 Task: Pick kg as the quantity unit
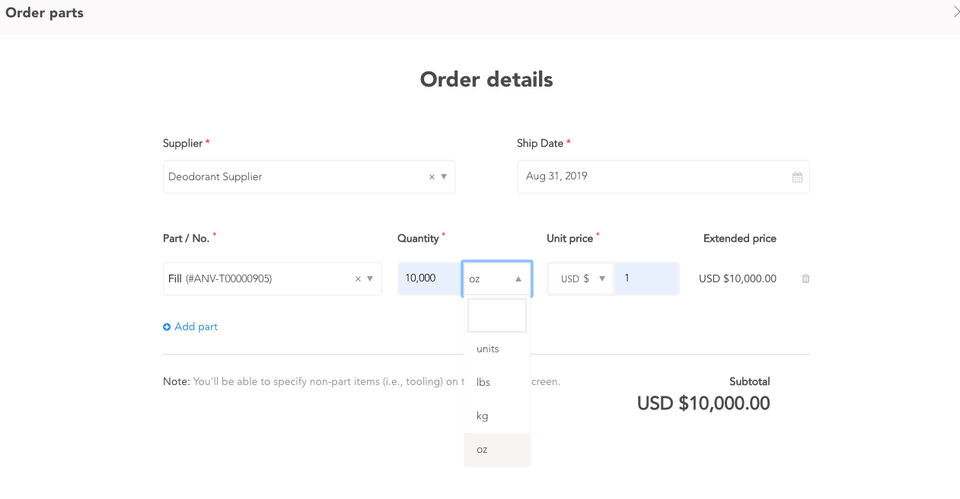483,416
